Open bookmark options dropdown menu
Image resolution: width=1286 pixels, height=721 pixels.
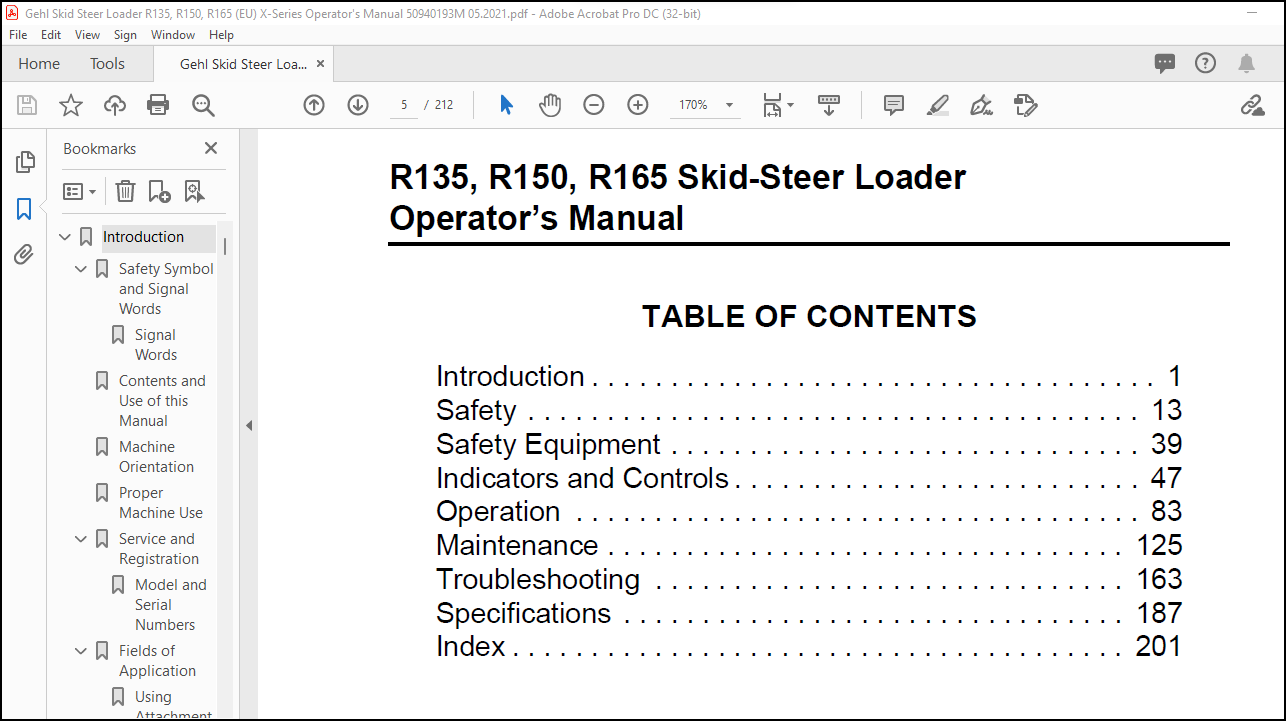coord(79,191)
